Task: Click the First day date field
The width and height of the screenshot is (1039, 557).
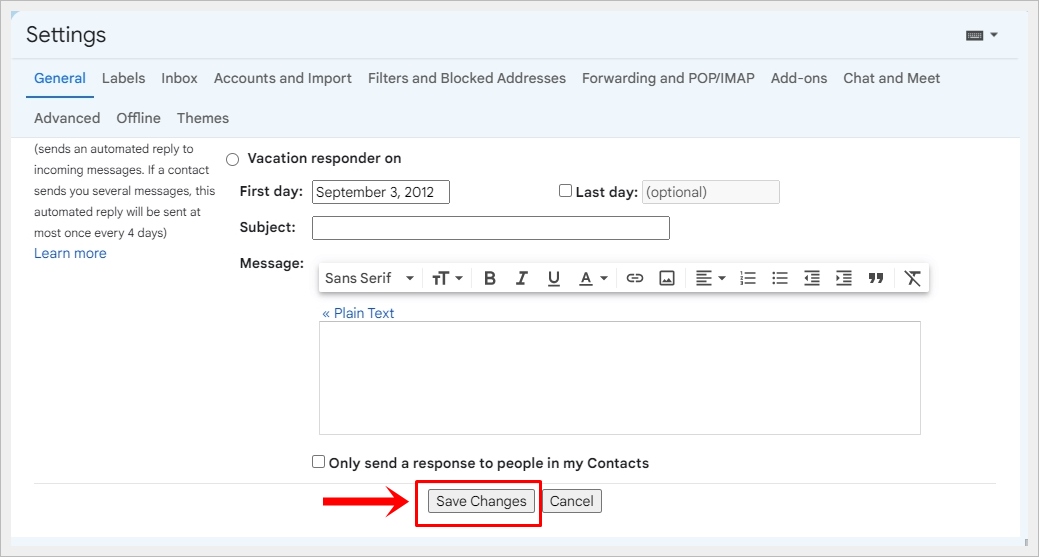Action: point(381,192)
